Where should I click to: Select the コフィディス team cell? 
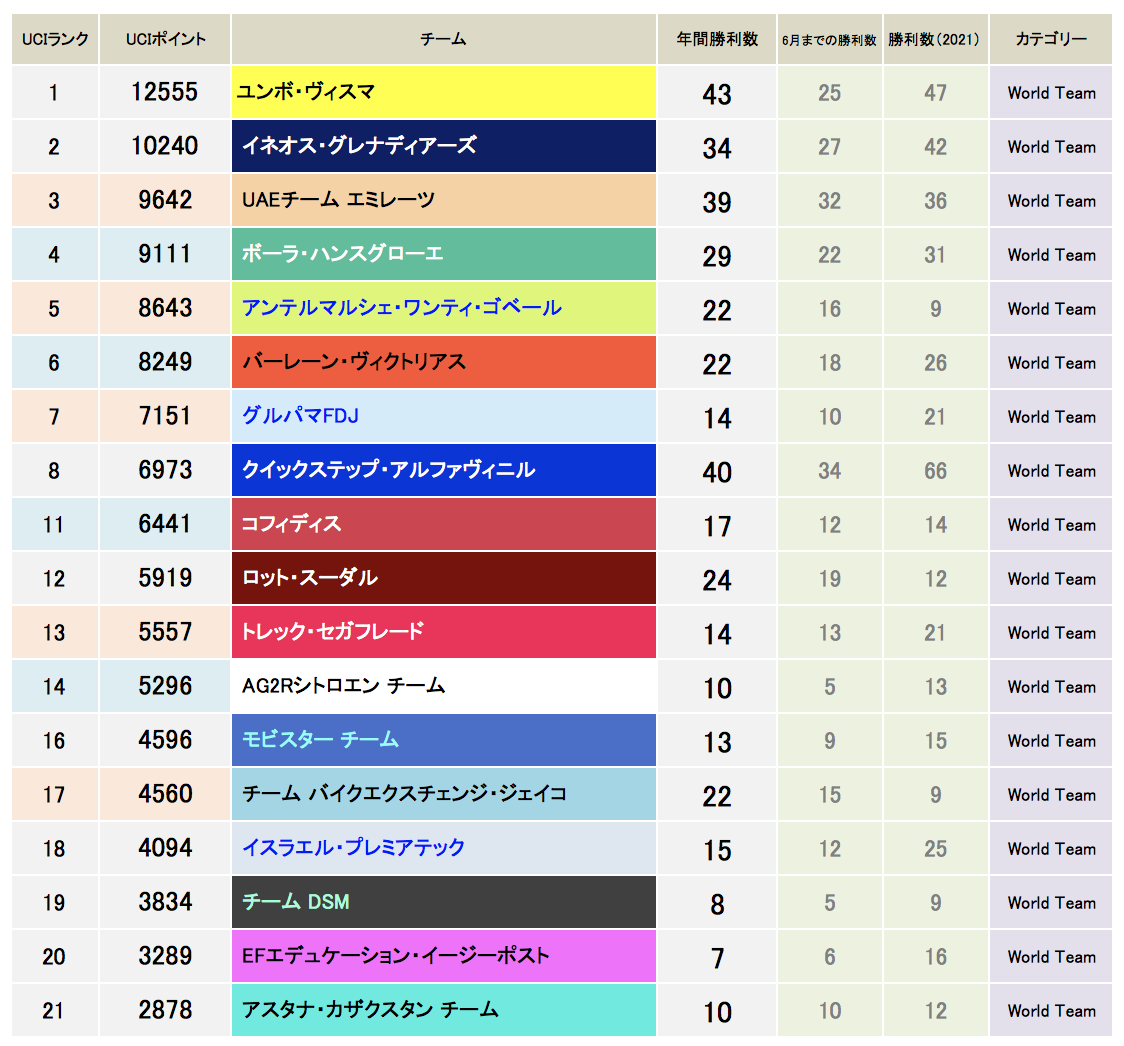[x=444, y=524]
